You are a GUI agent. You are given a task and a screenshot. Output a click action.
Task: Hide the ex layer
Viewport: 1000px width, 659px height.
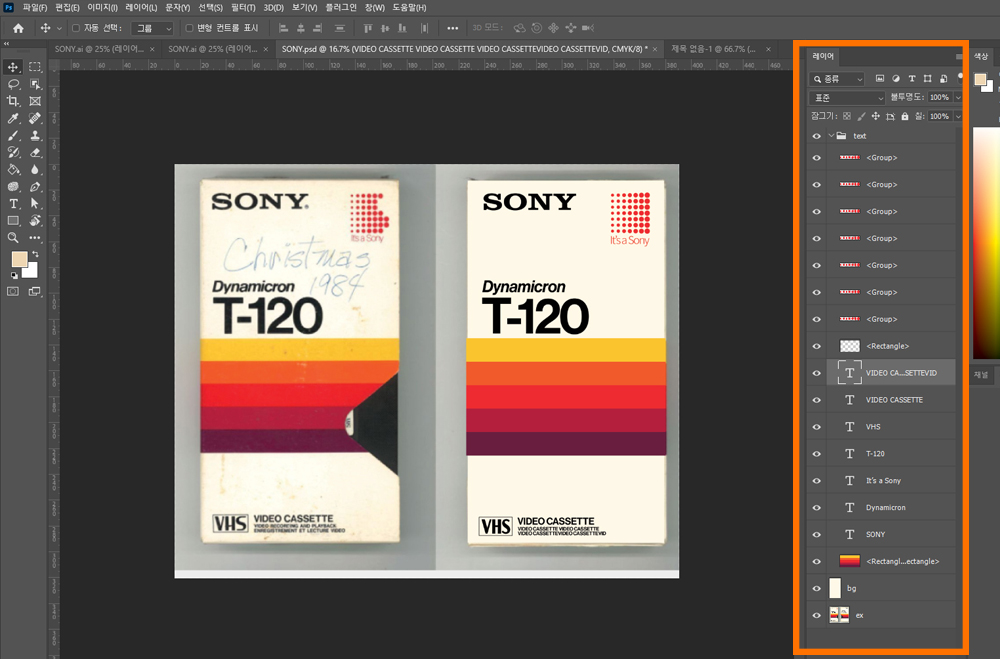point(817,615)
